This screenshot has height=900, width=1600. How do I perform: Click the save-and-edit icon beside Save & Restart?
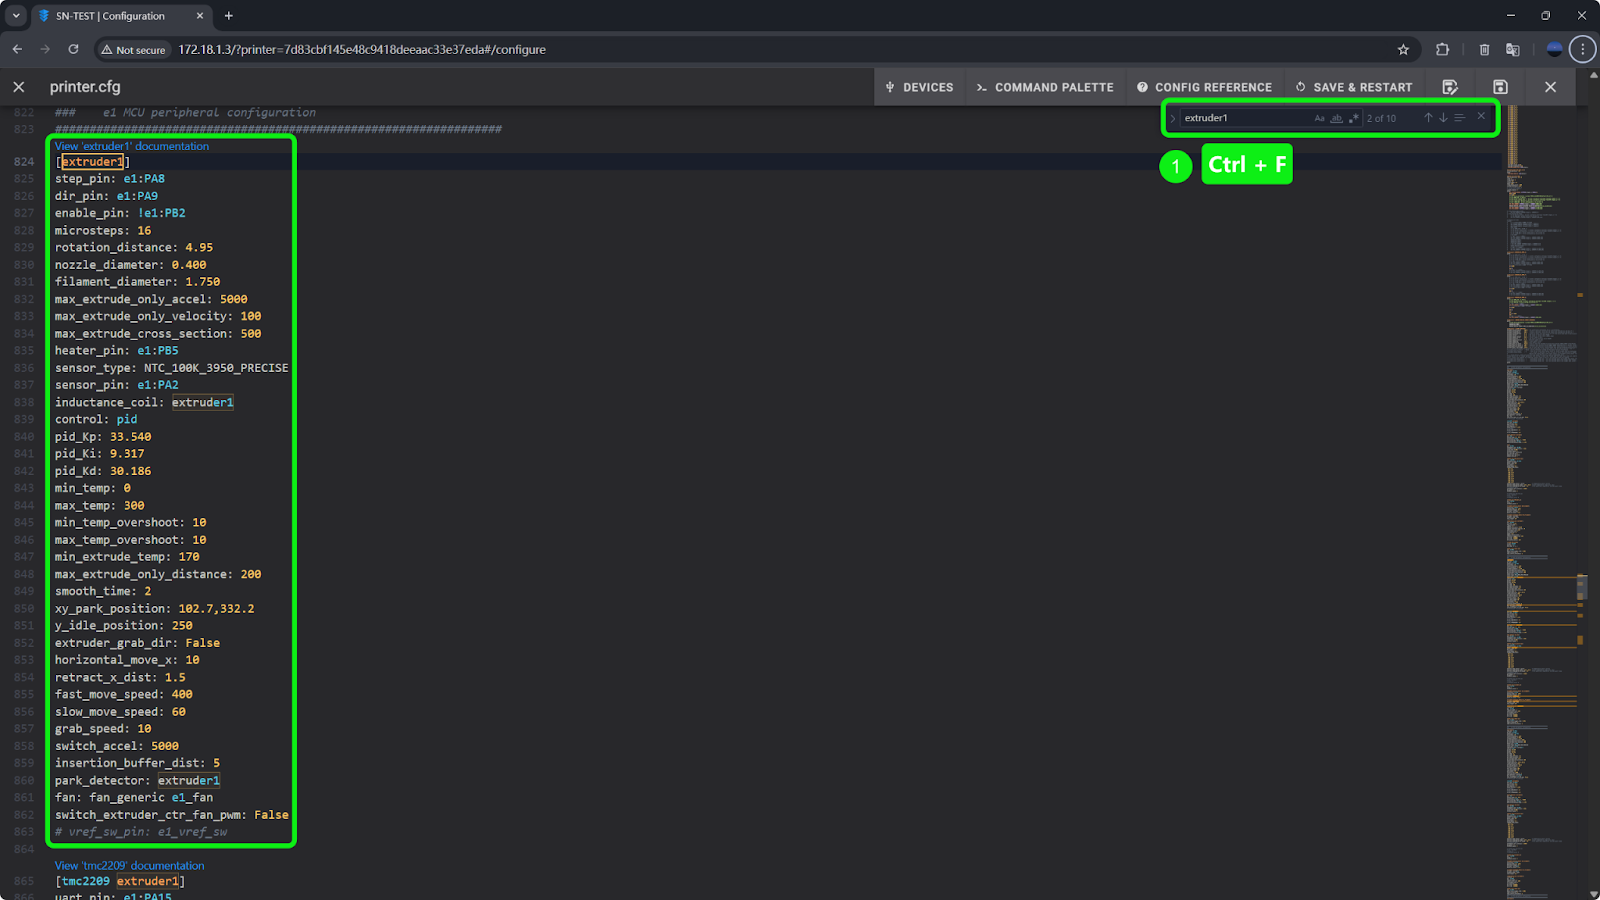[1450, 87]
